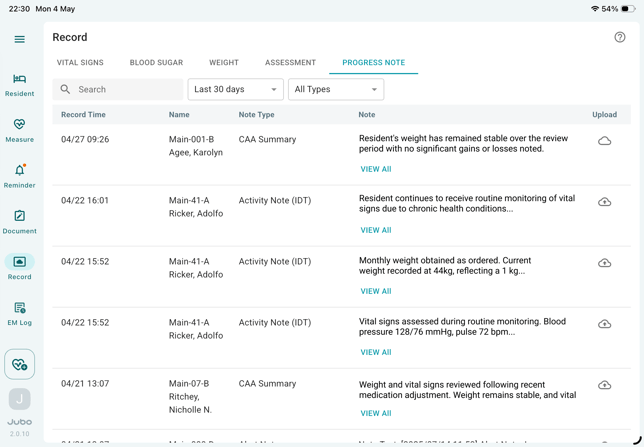Tap the Wi-Fi status icon
The height and width of the screenshot is (447, 644).
[594, 9]
